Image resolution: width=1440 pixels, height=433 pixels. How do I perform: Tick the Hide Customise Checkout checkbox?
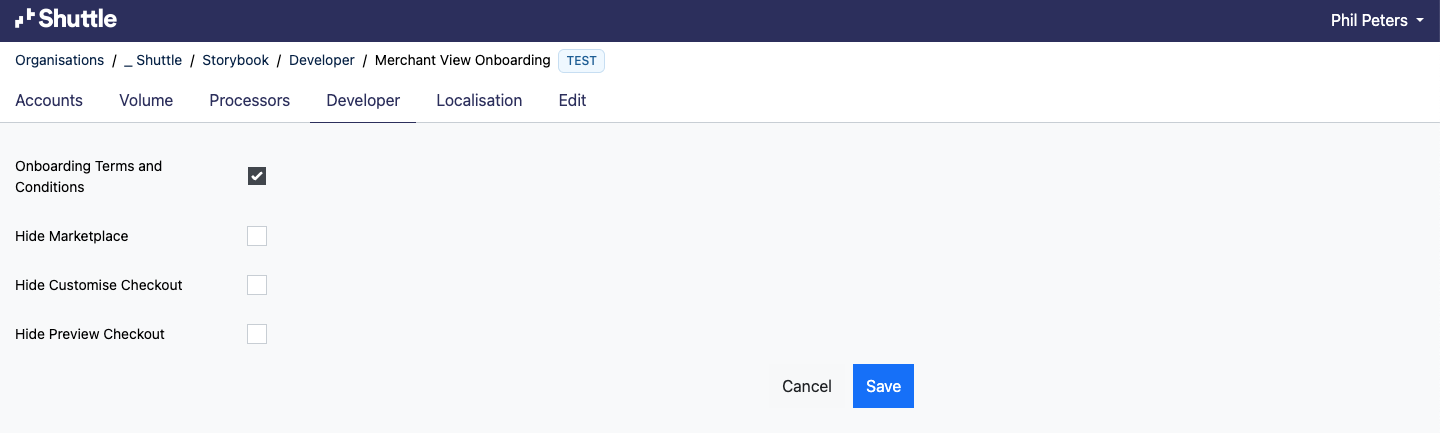pos(257,285)
